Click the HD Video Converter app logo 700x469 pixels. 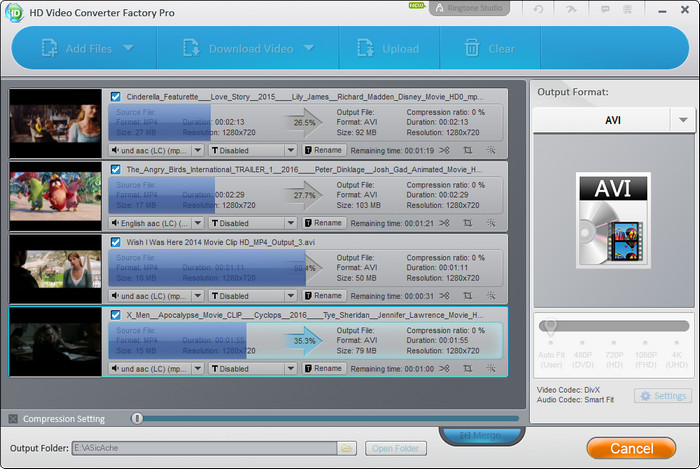pyautogui.click(x=14, y=12)
